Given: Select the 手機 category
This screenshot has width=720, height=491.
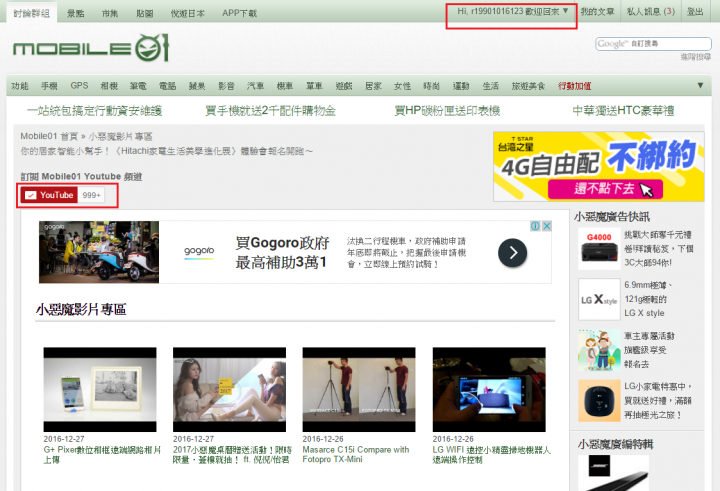Looking at the screenshot, I should 49,86.
